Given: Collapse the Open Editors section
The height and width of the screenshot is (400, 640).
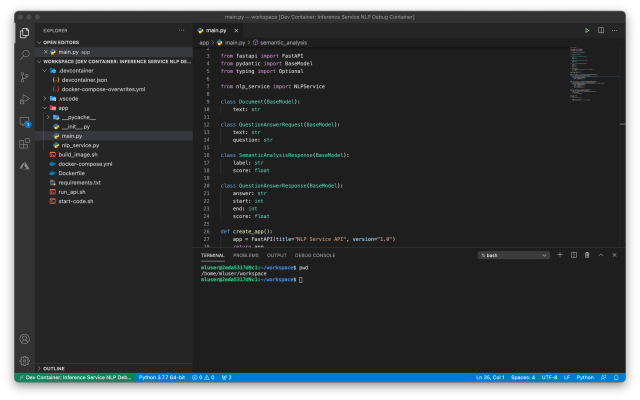Looking at the screenshot, I should [60, 42].
